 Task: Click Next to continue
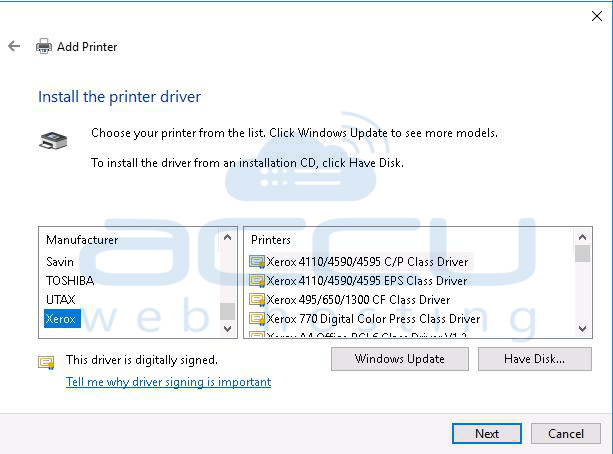pos(487,434)
